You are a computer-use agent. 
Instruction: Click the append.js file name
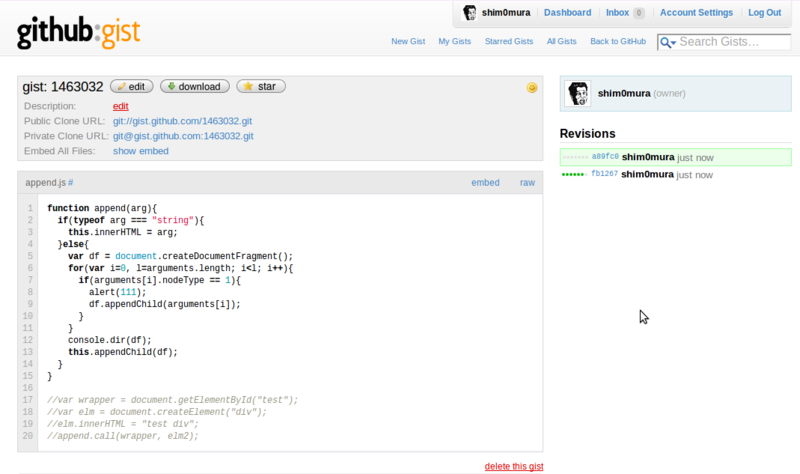(45, 183)
